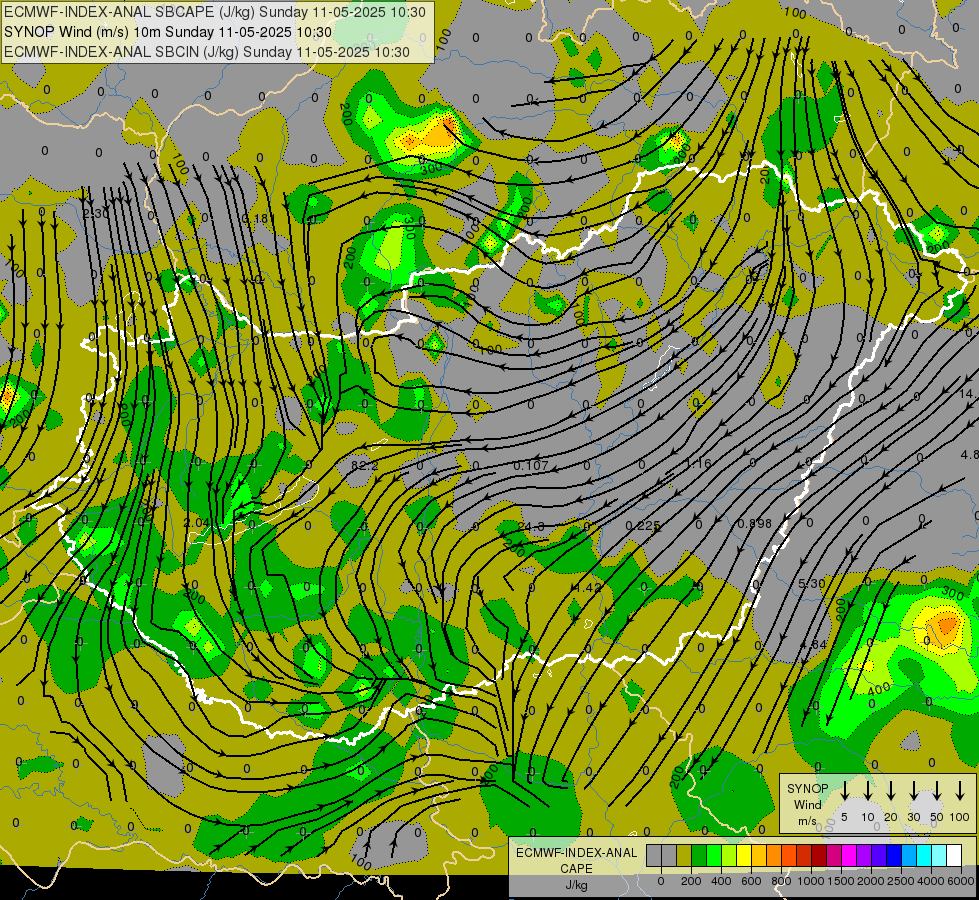This screenshot has height=900, width=979.
Task: Click the '2.30' value on the map
Action: point(96,214)
